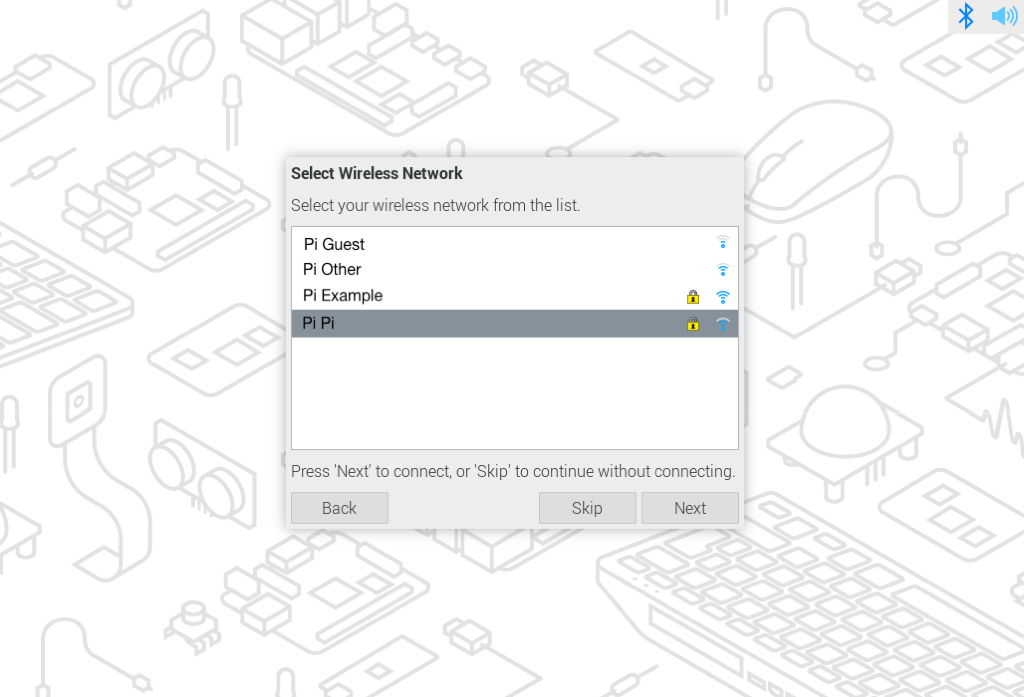
Task: Select the Pi Example network
Action: (x=450, y=296)
